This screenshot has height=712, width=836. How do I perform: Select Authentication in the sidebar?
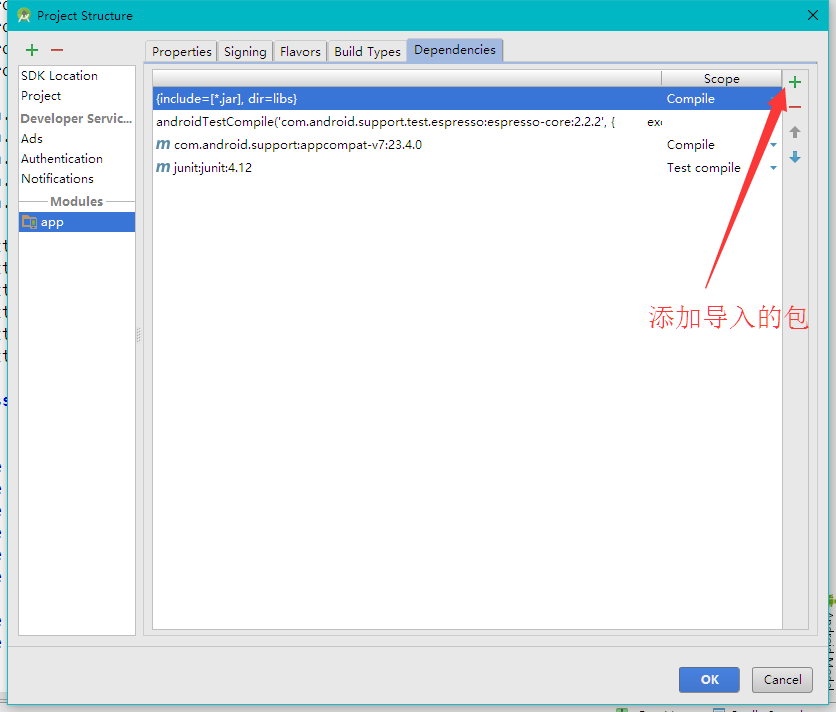point(77,159)
